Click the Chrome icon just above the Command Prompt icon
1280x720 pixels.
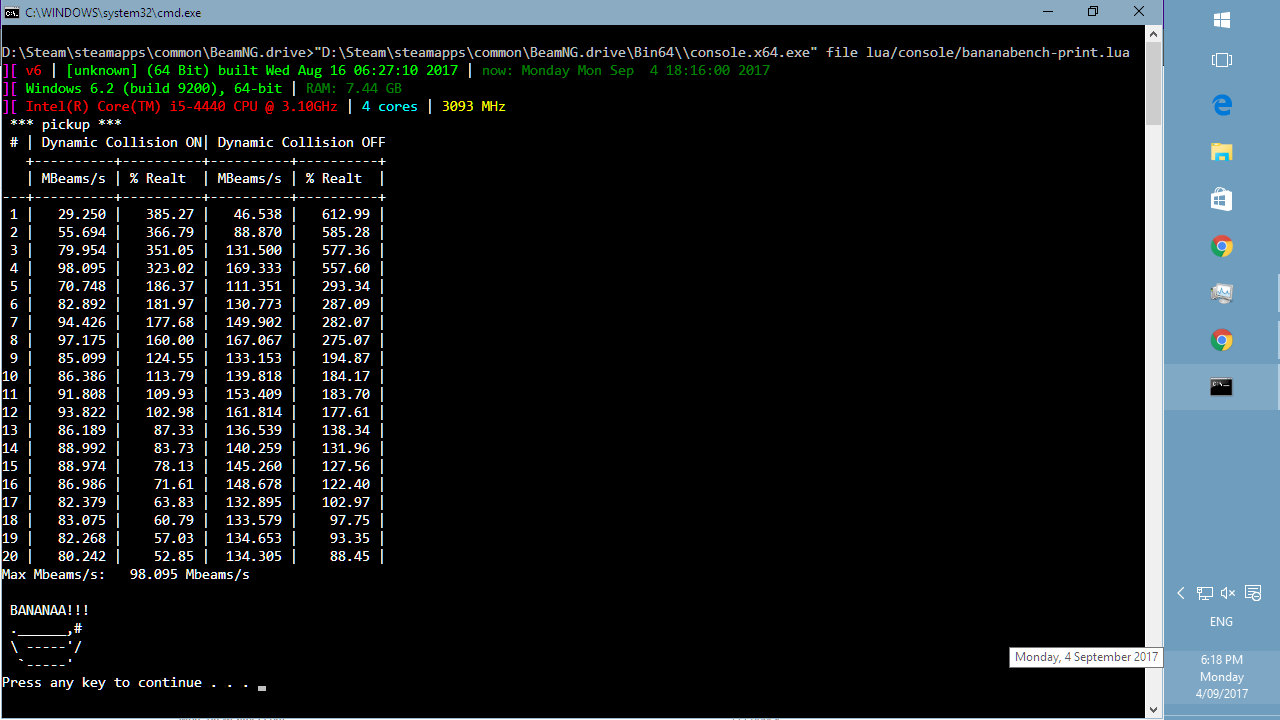point(1221,340)
